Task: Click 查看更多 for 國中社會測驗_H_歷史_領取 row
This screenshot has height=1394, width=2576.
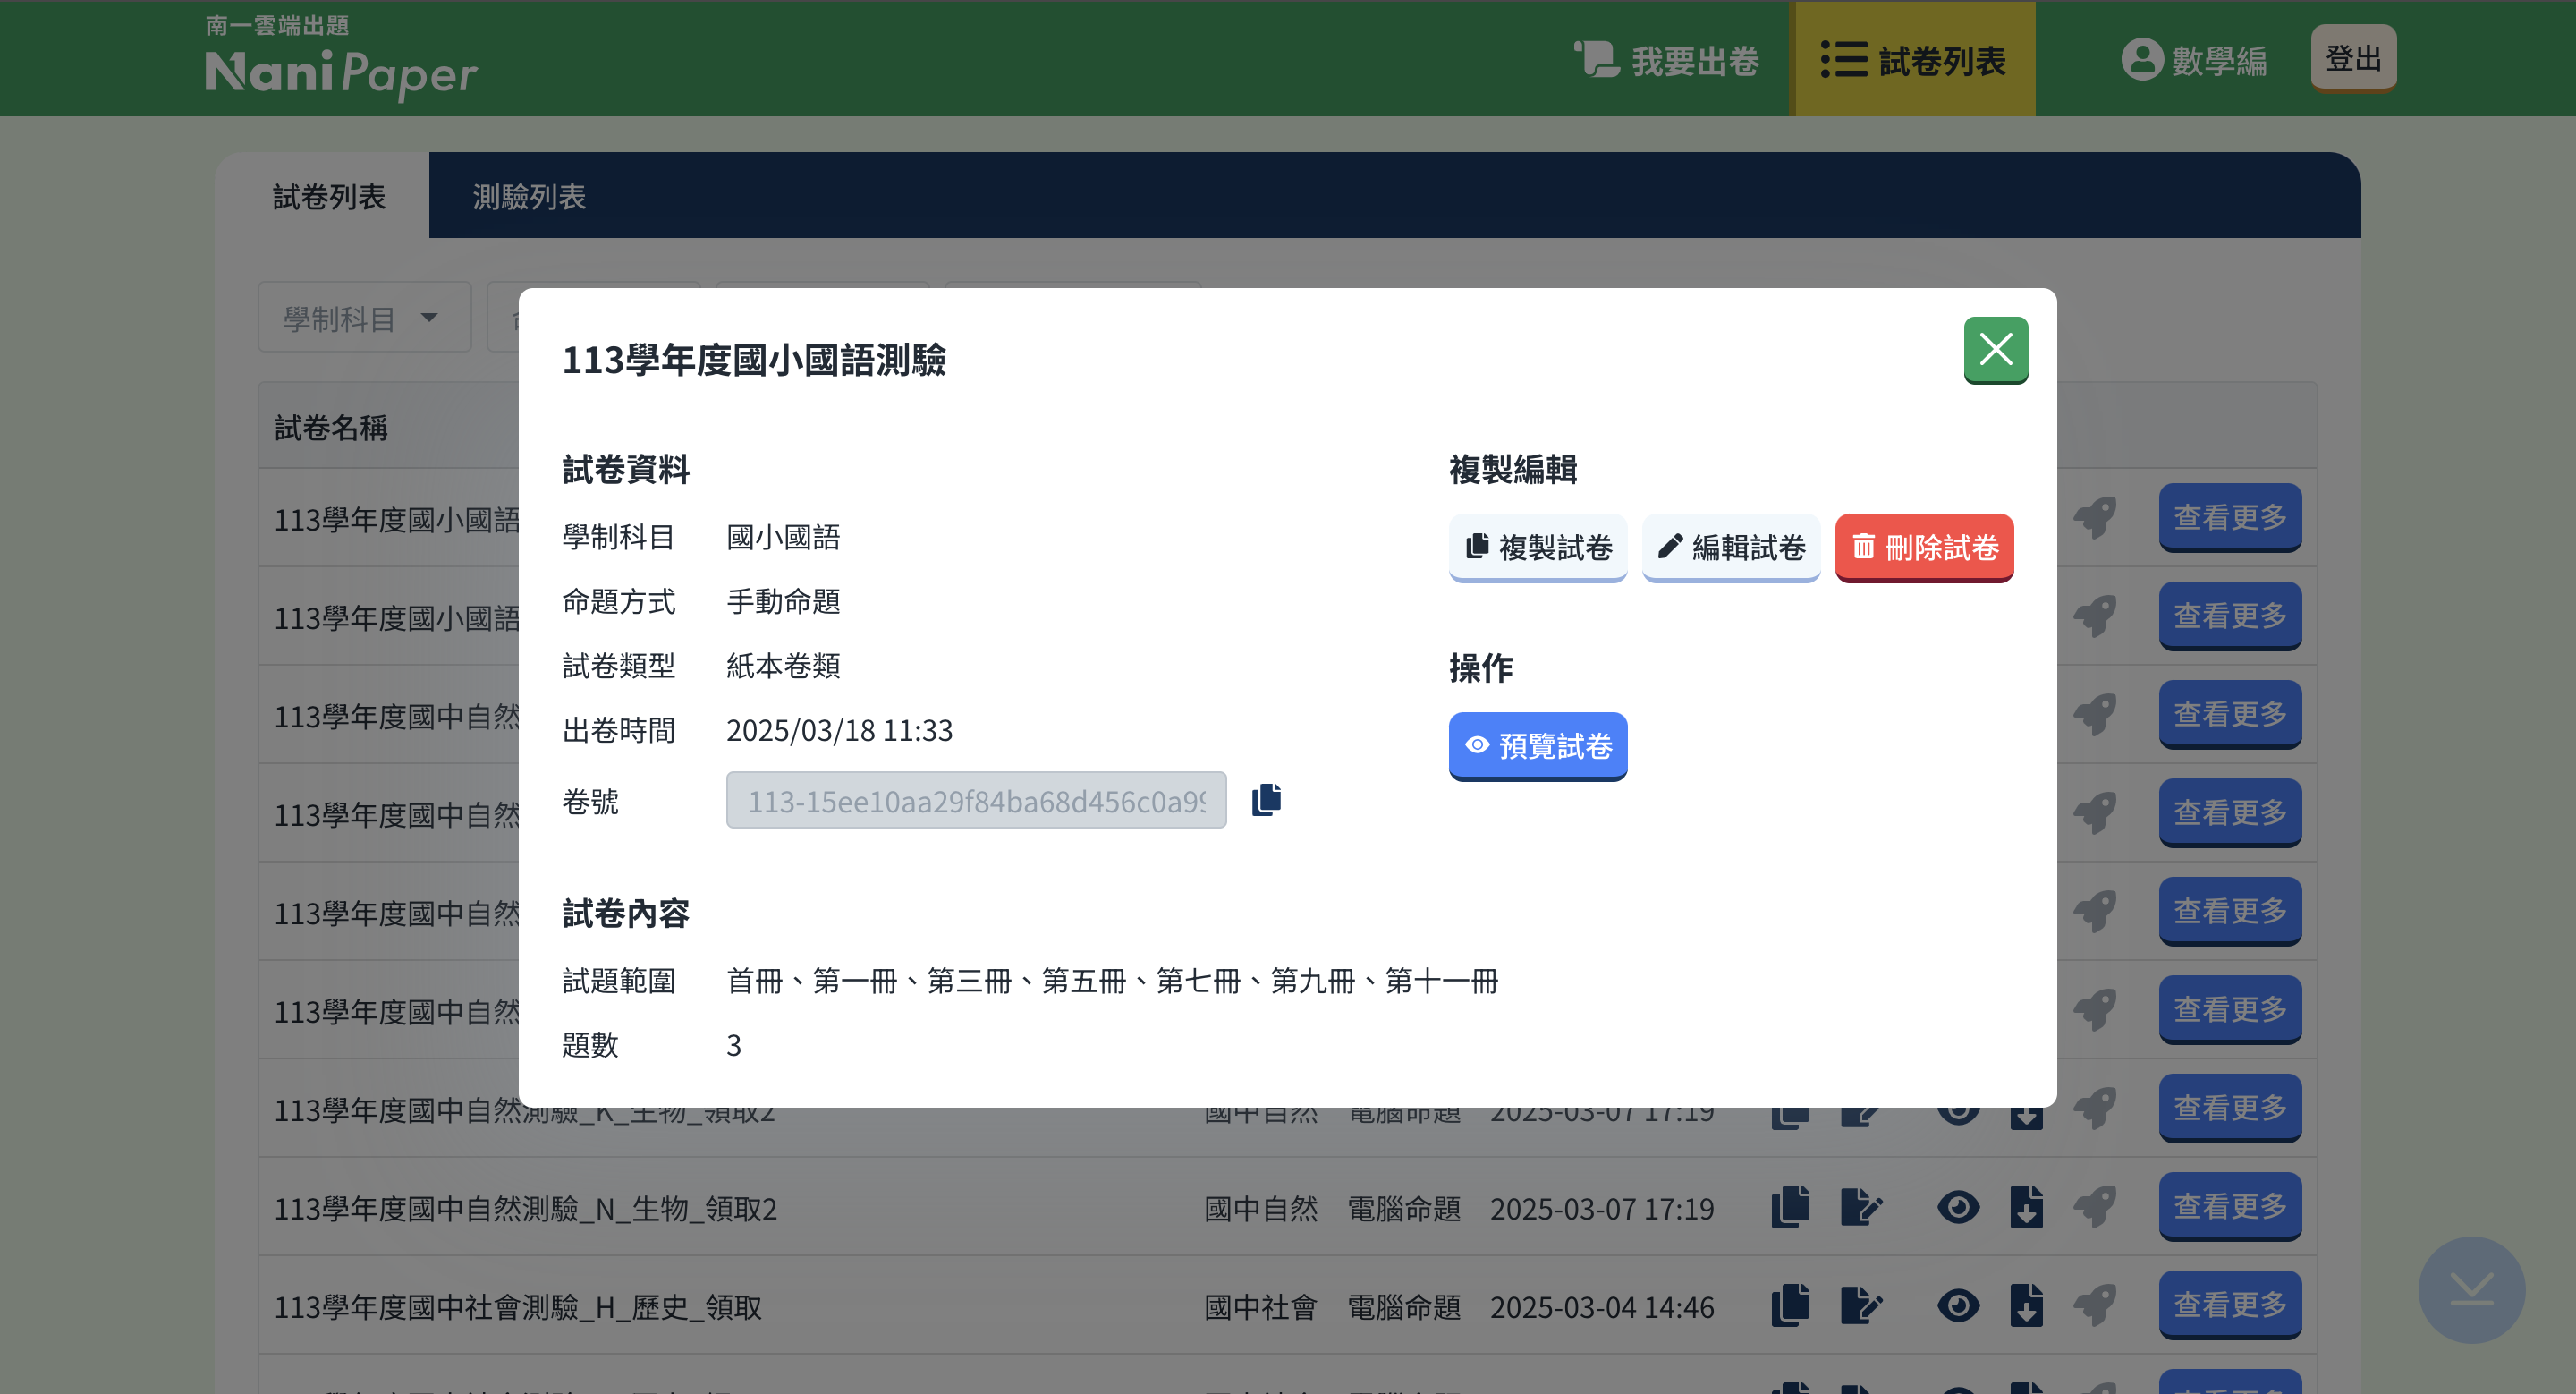Action: pos(2230,1305)
